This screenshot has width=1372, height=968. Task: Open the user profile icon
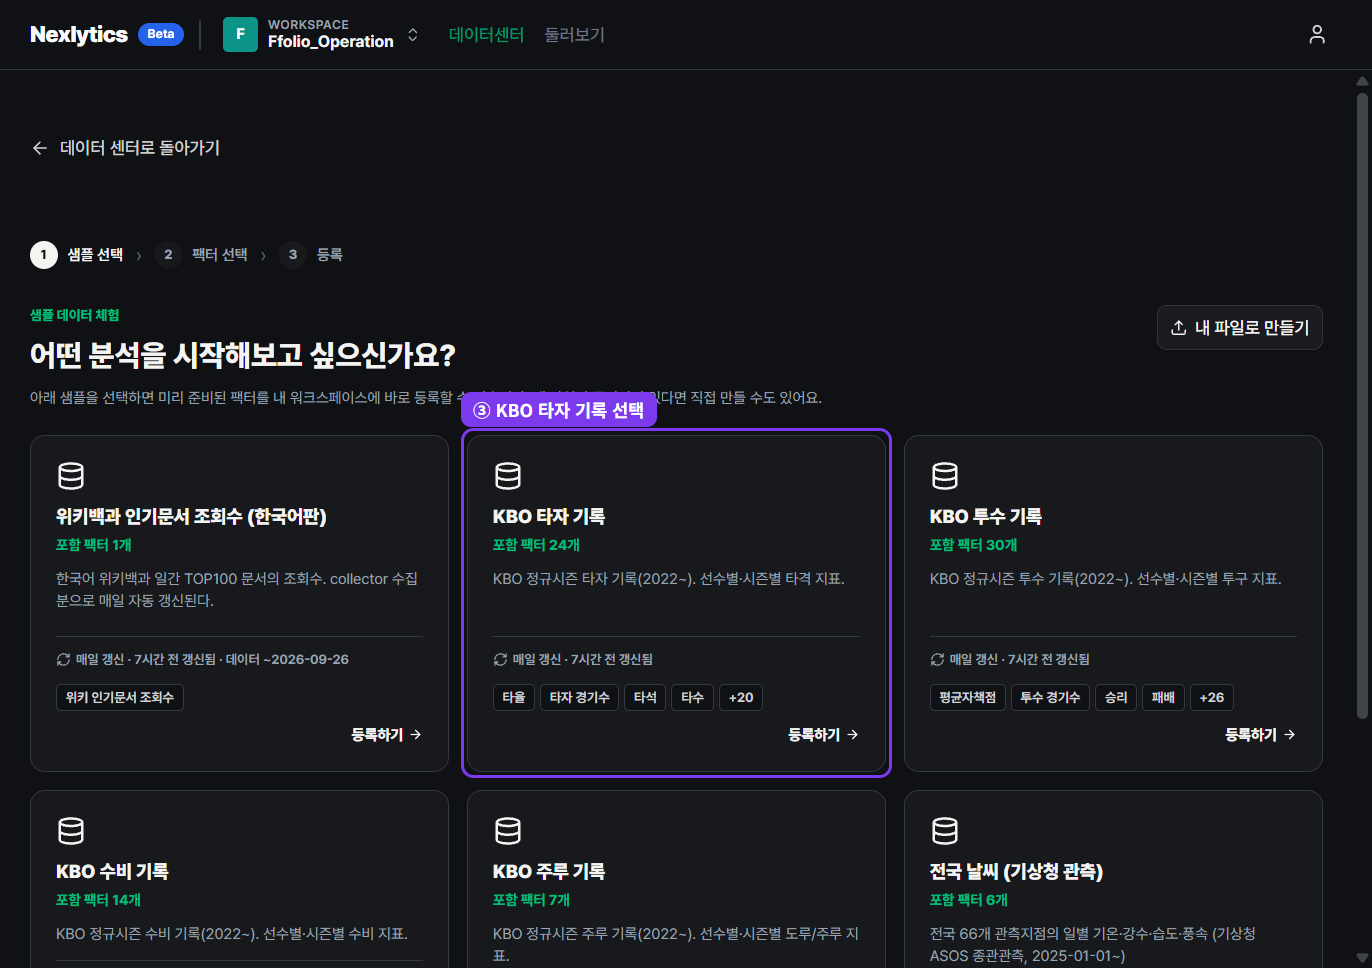(x=1317, y=35)
